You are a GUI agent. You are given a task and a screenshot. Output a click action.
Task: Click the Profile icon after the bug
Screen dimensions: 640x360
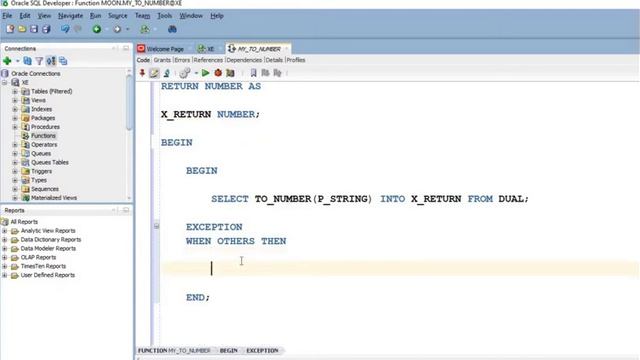(230, 73)
